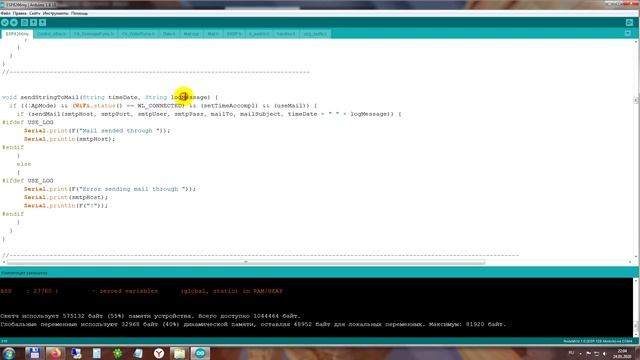This screenshot has width=640, height=360.
Task: Open the Файл menu
Action: (5, 13)
